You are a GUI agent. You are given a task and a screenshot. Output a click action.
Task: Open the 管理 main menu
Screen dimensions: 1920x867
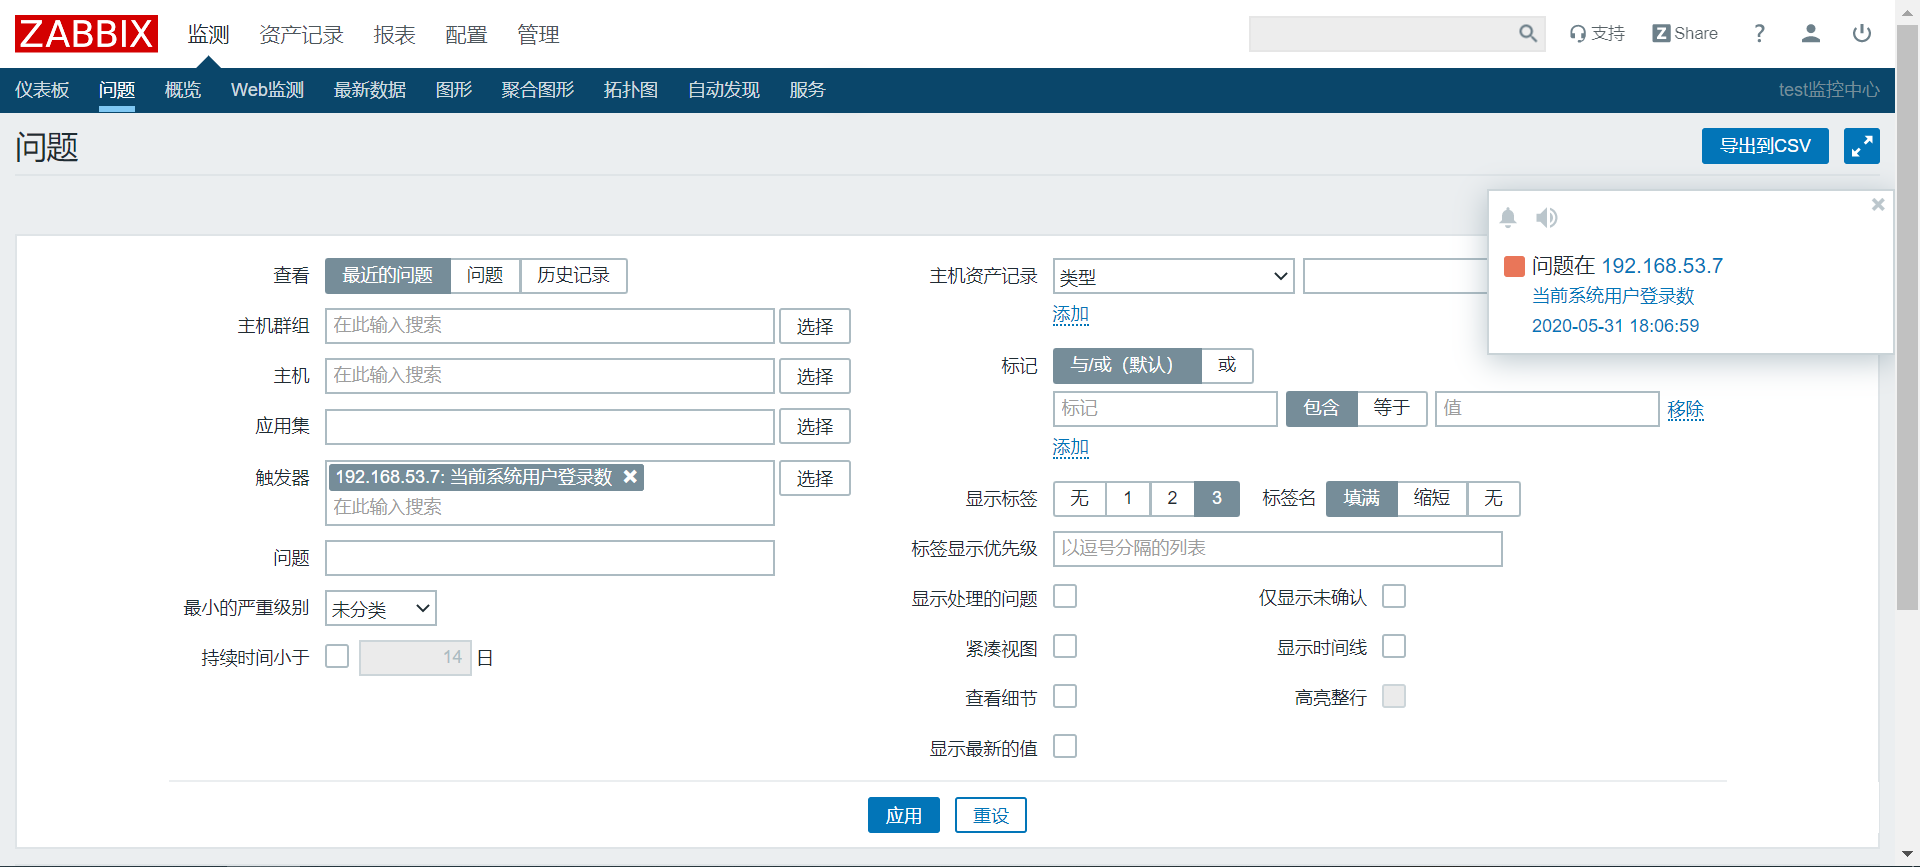click(538, 35)
